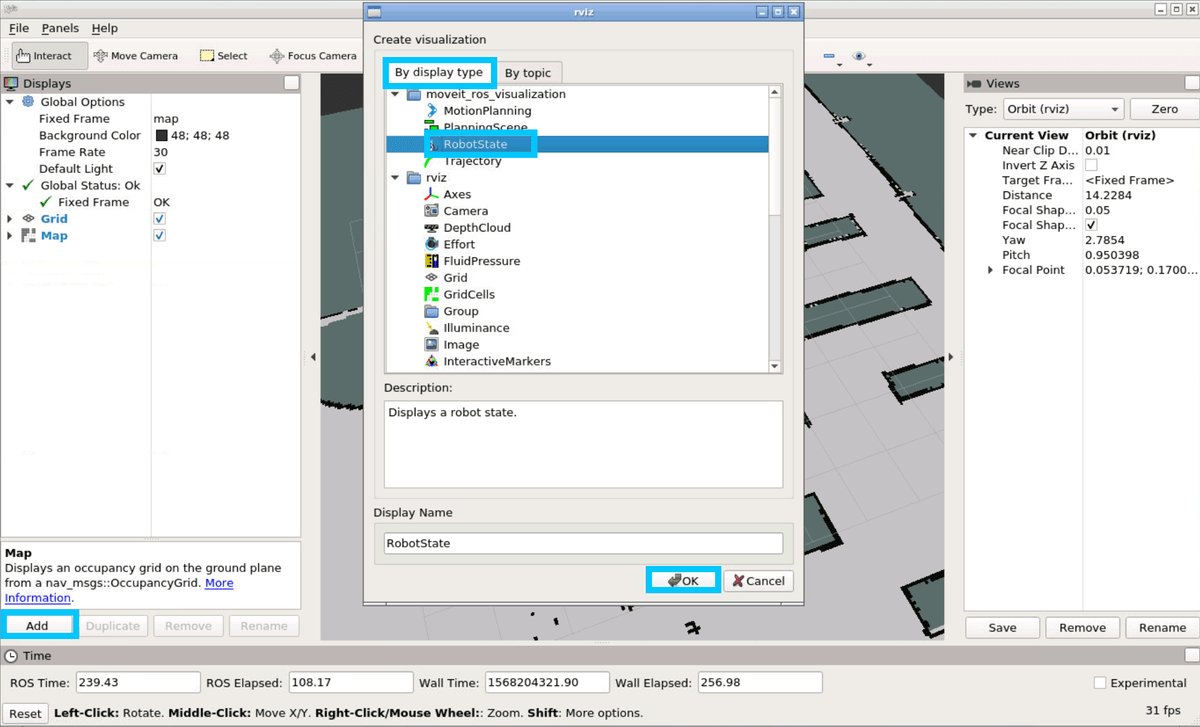Toggle the Default Light checkbox
The image size is (1200, 727).
tap(157, 168)
